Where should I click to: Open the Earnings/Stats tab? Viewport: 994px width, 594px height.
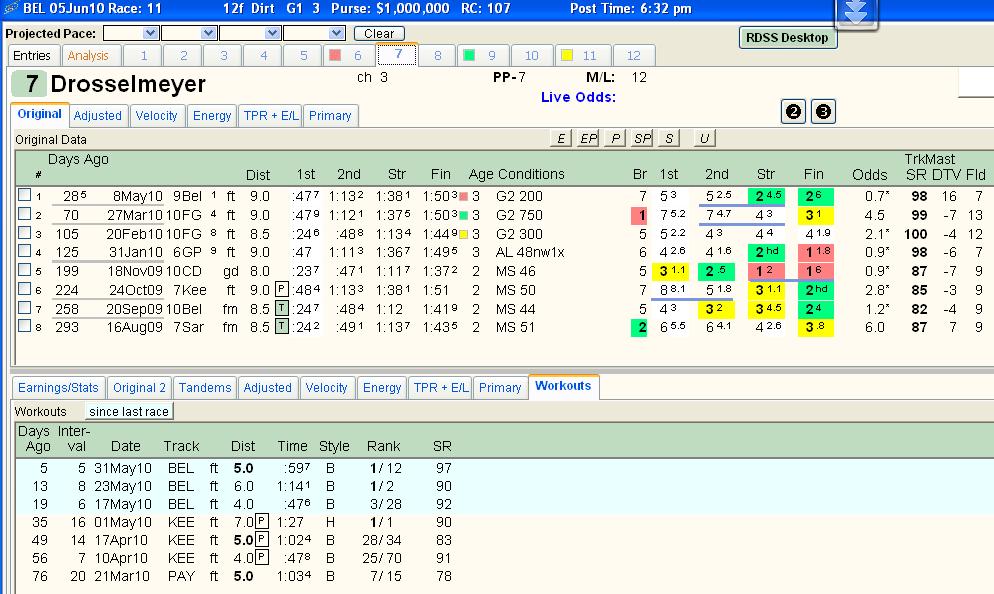(x=58, y=388)
